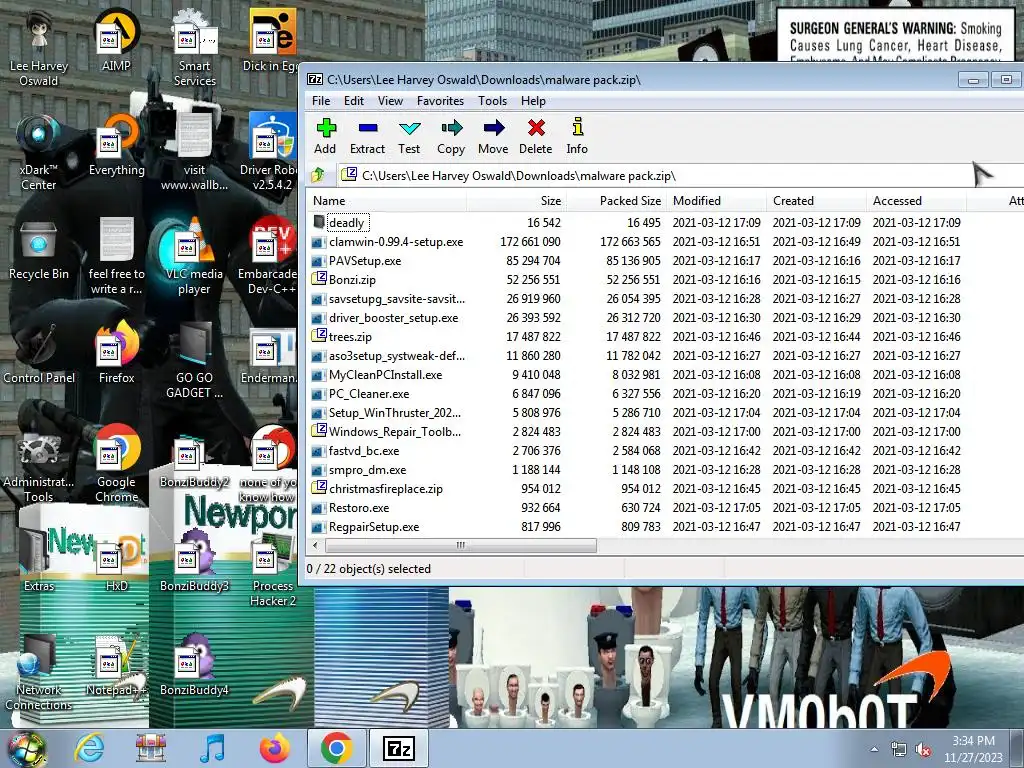Image resolution: width=1024 pixels, height=768 pixels.
Task: Run the Test archive tool
Action: tap(409, 136)
